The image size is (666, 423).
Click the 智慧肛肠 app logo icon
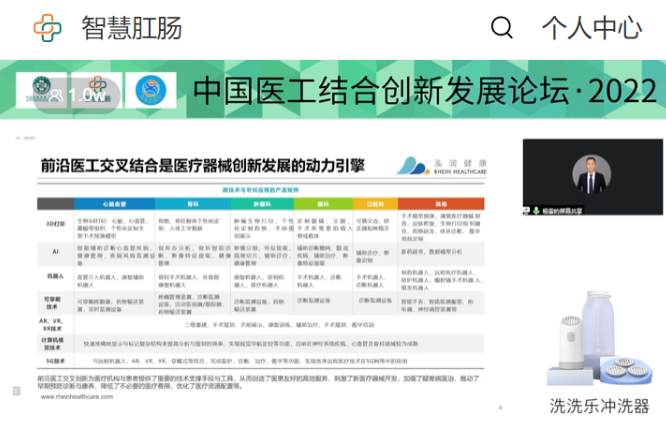click(47, 27)
